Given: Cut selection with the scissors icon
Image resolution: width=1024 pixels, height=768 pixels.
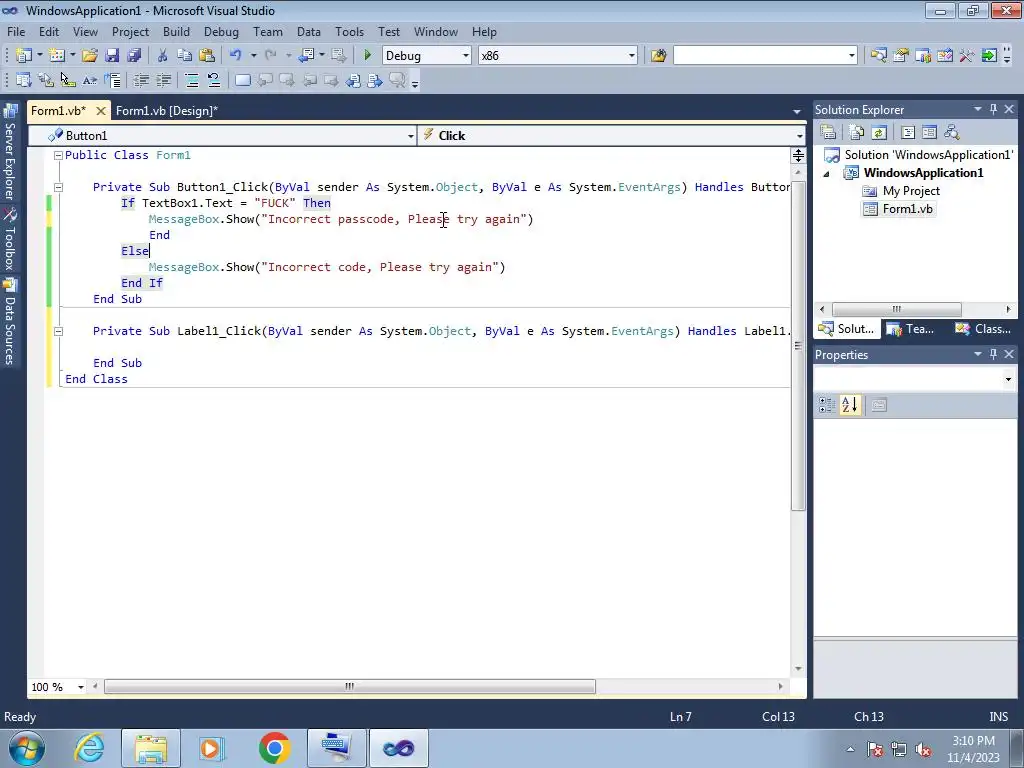Looking at the screenshot, I should click(163, 56).
